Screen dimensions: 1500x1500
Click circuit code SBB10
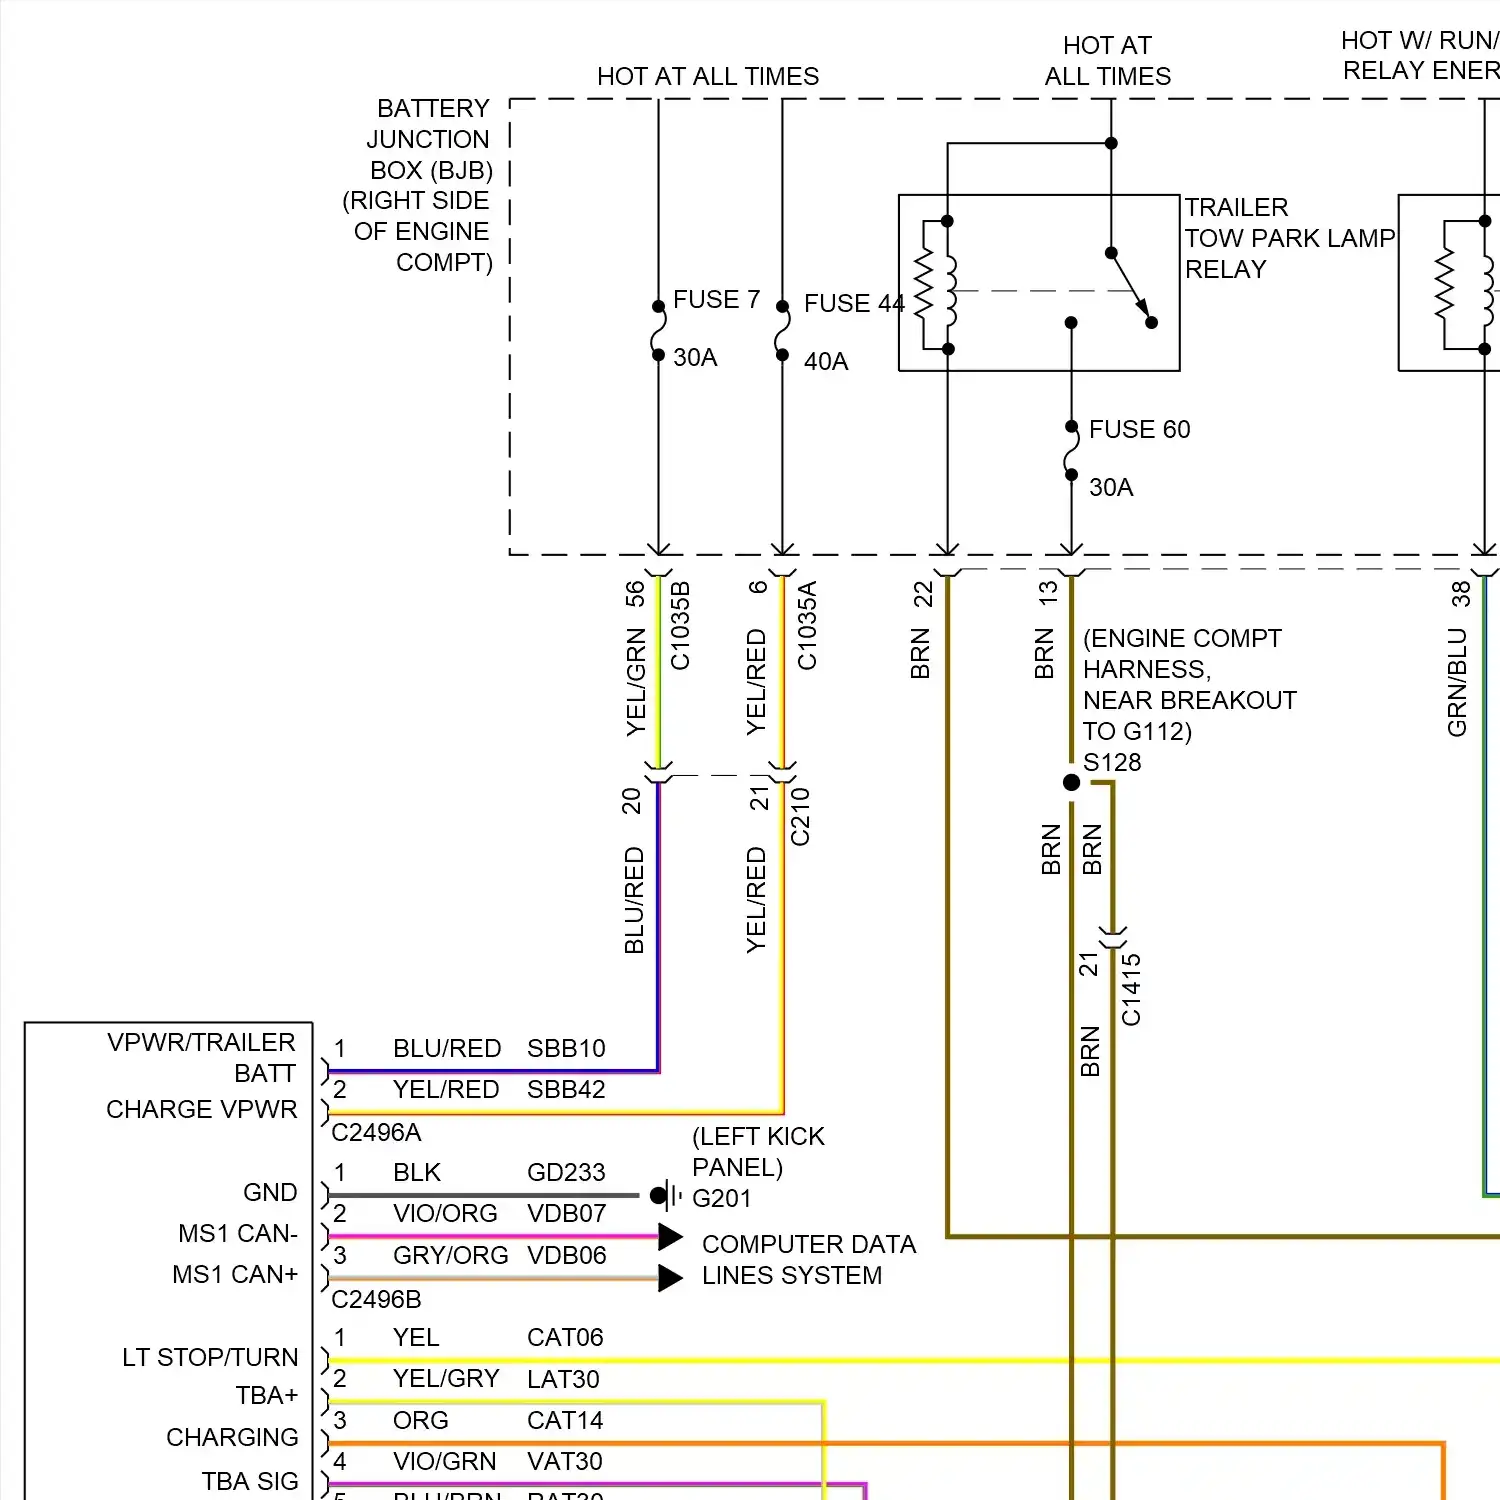tap(566, 1048)
